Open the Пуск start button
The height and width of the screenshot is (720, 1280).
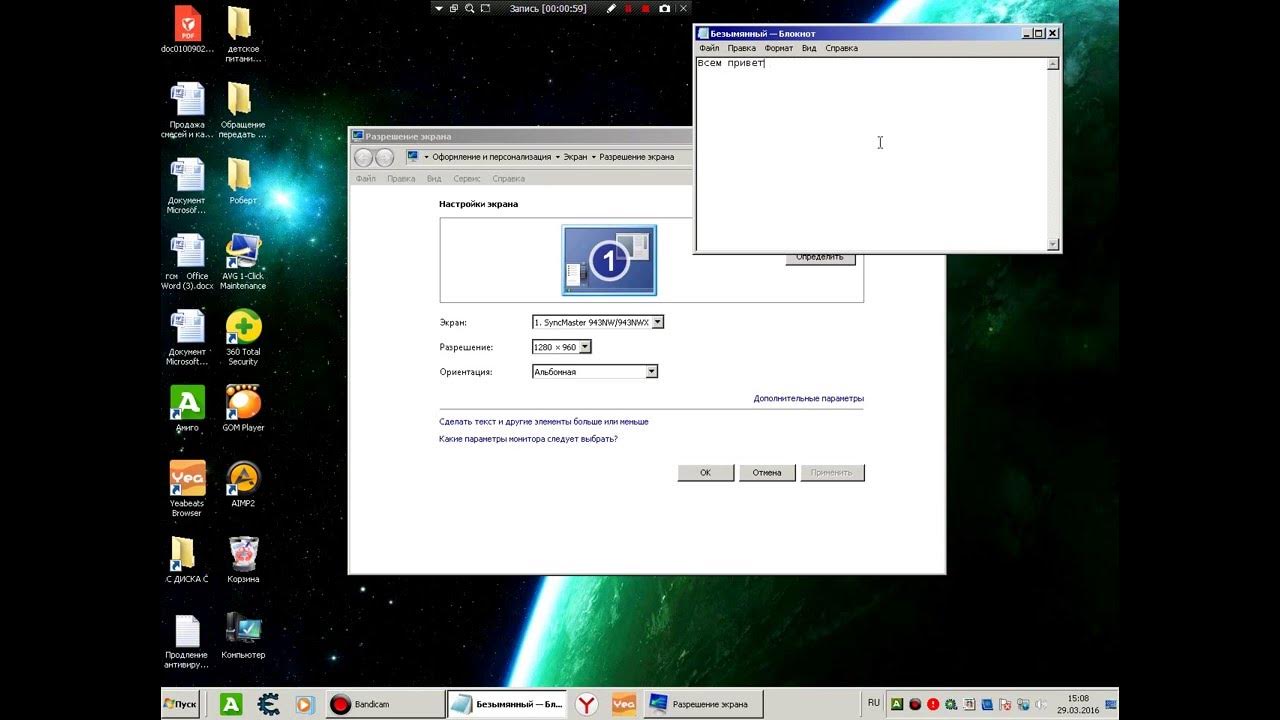180,704
